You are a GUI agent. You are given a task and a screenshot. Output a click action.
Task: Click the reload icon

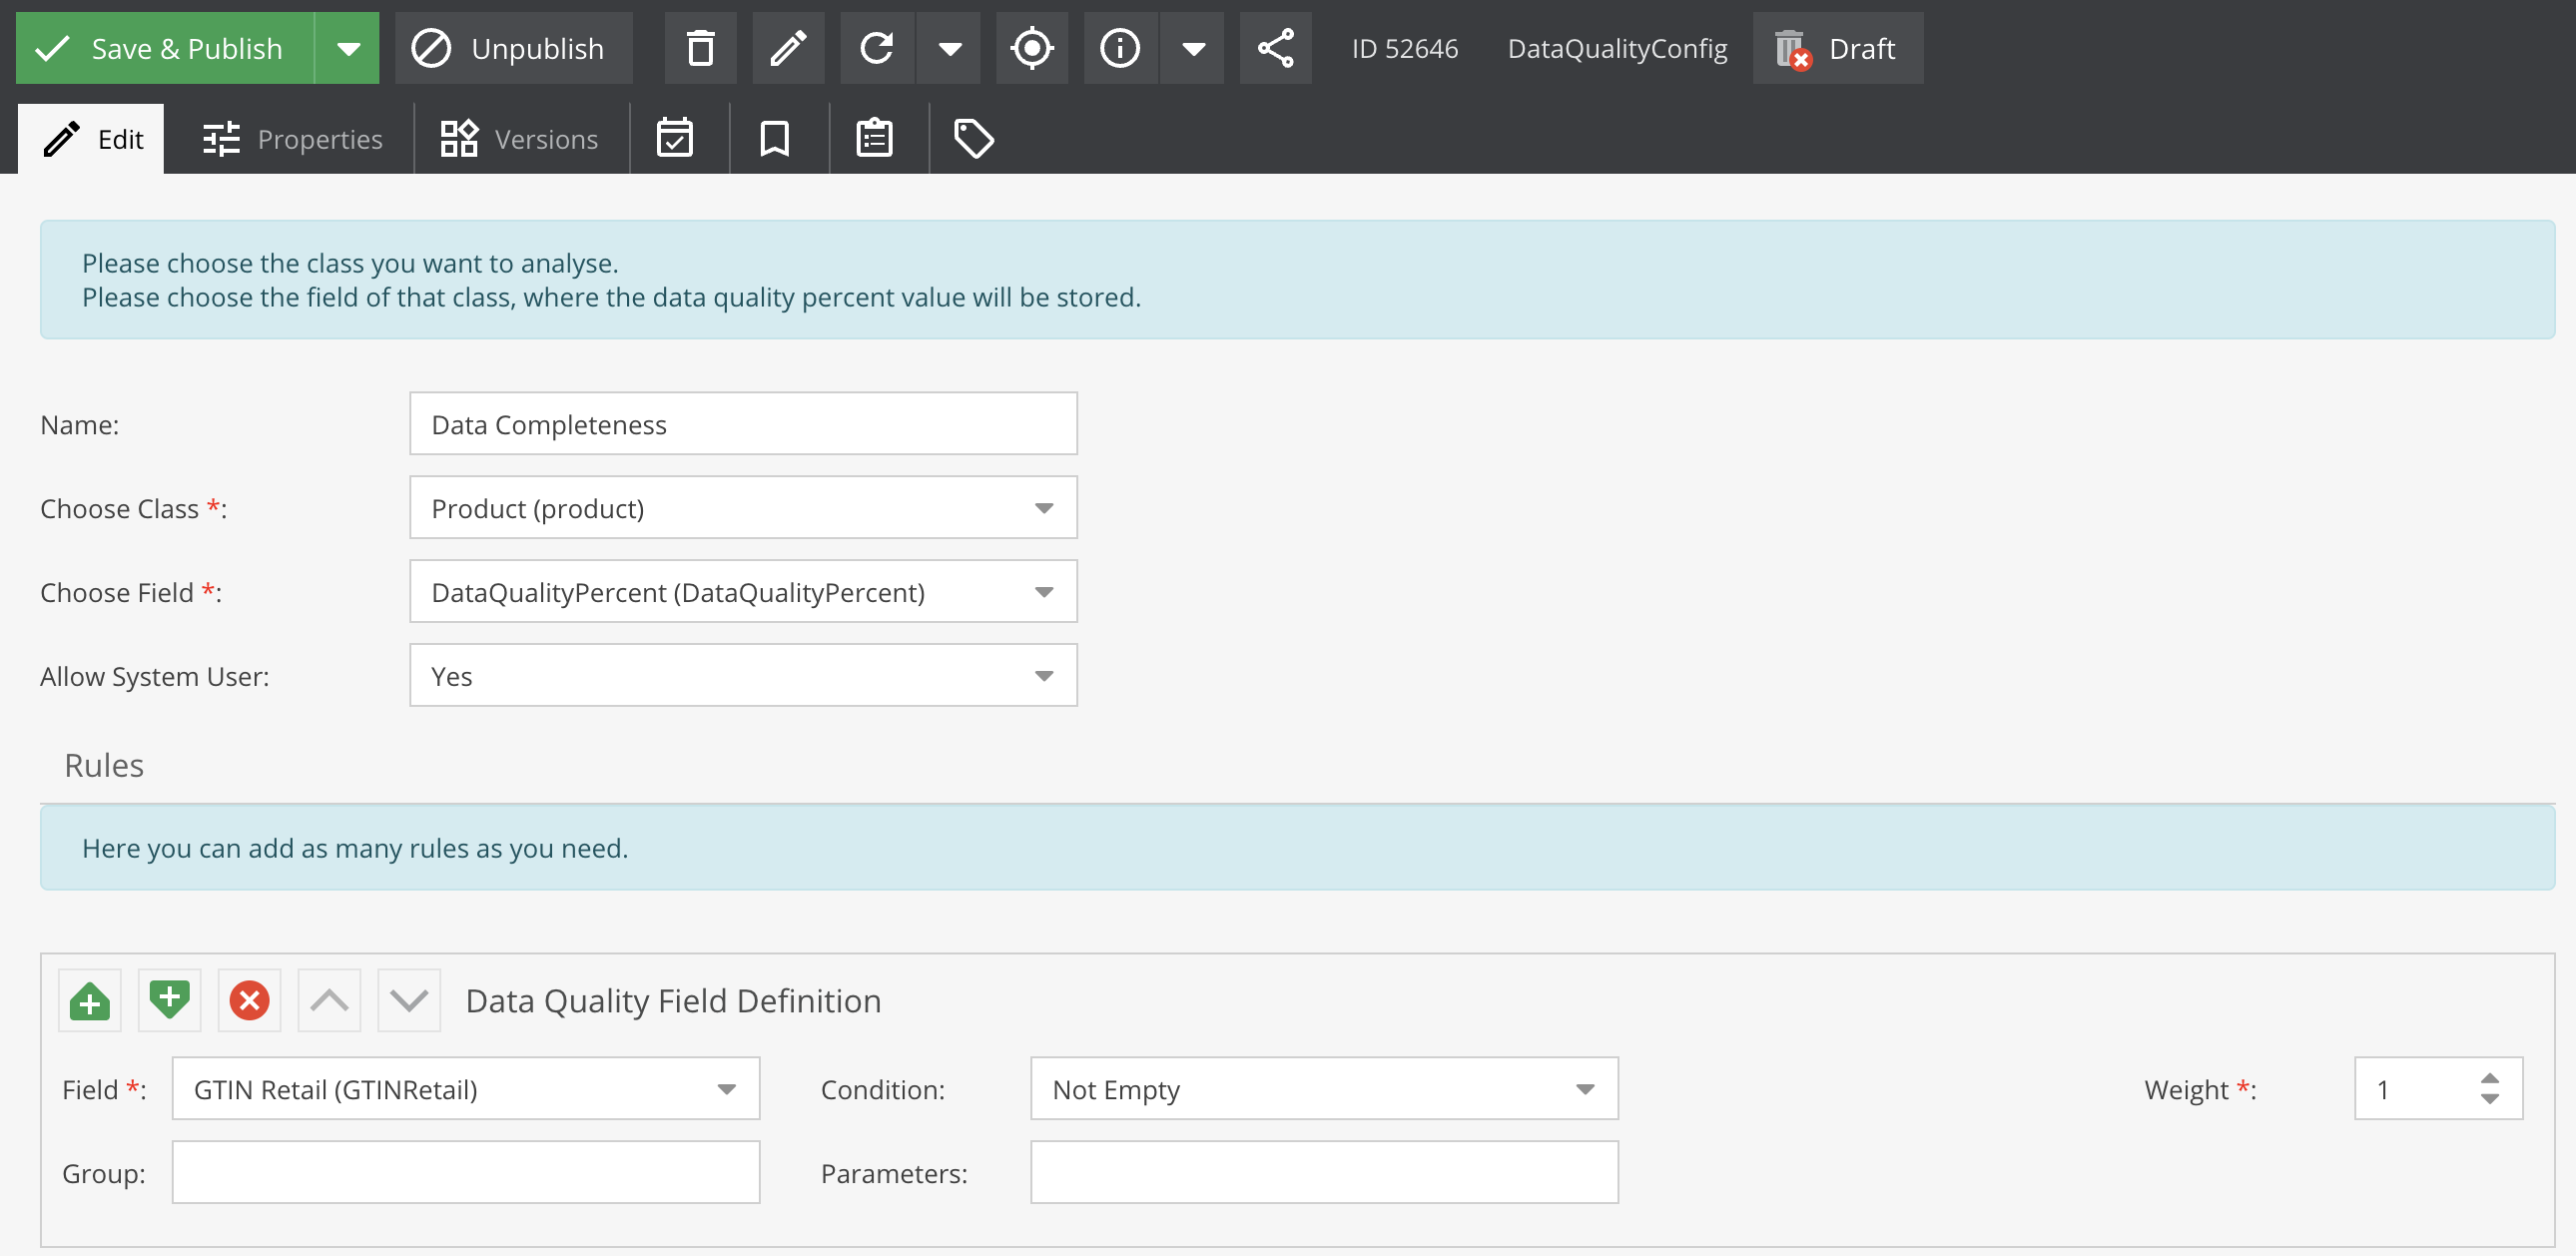[x=877, y=48]
